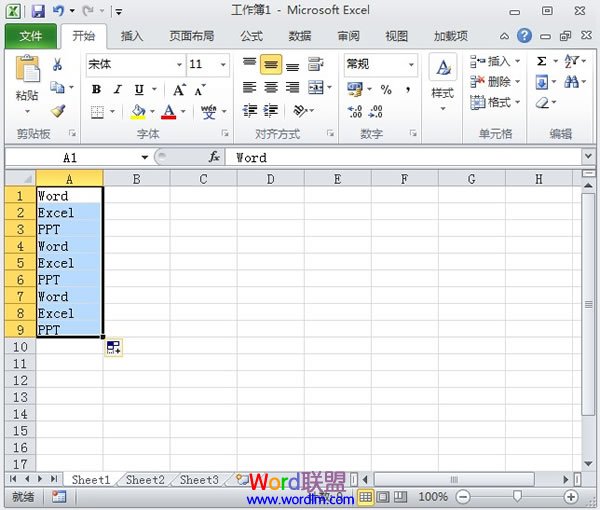The height and width of the screenshot is (510, 600).
Task: Open the 文件 file menu button
Action: 31,36
